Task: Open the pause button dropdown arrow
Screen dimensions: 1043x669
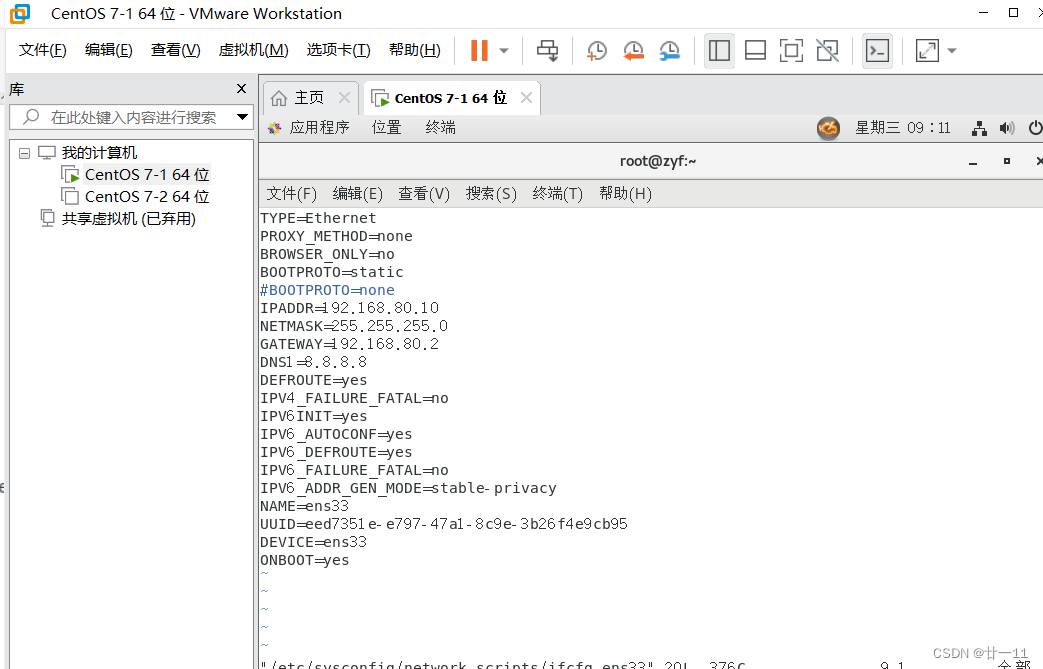Action: (503, 50)
